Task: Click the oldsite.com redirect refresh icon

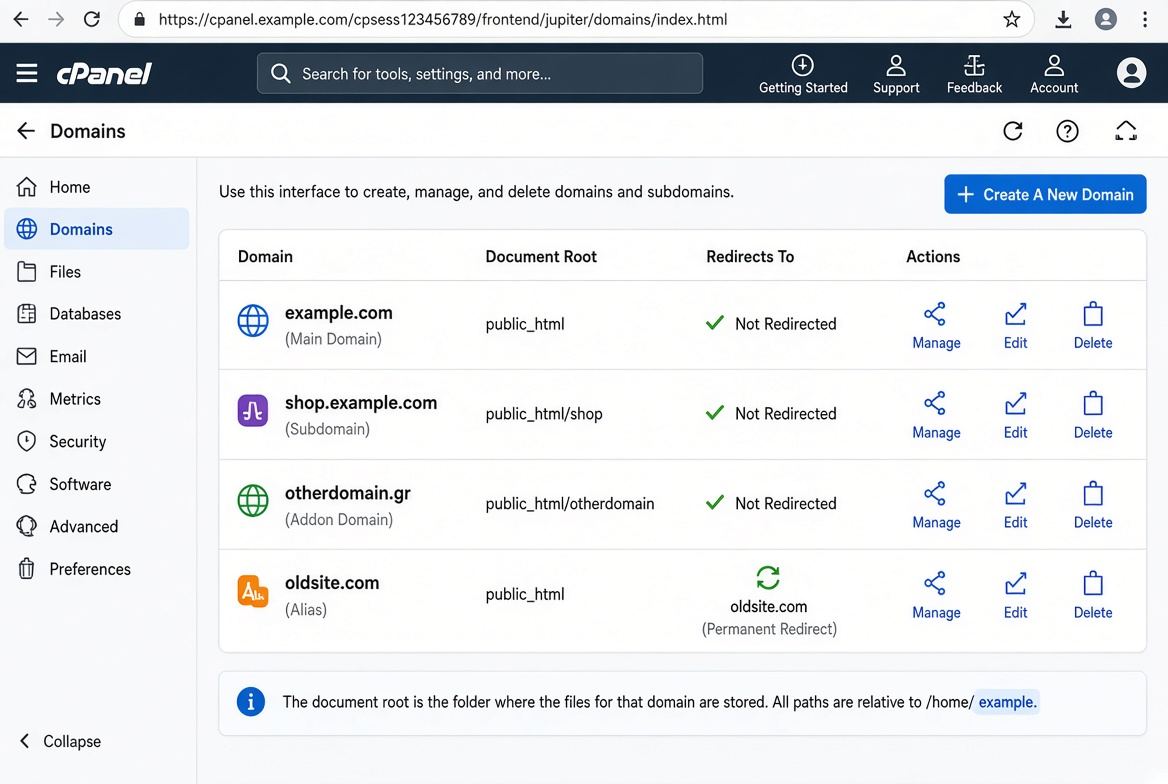Action: pos(768,578)
